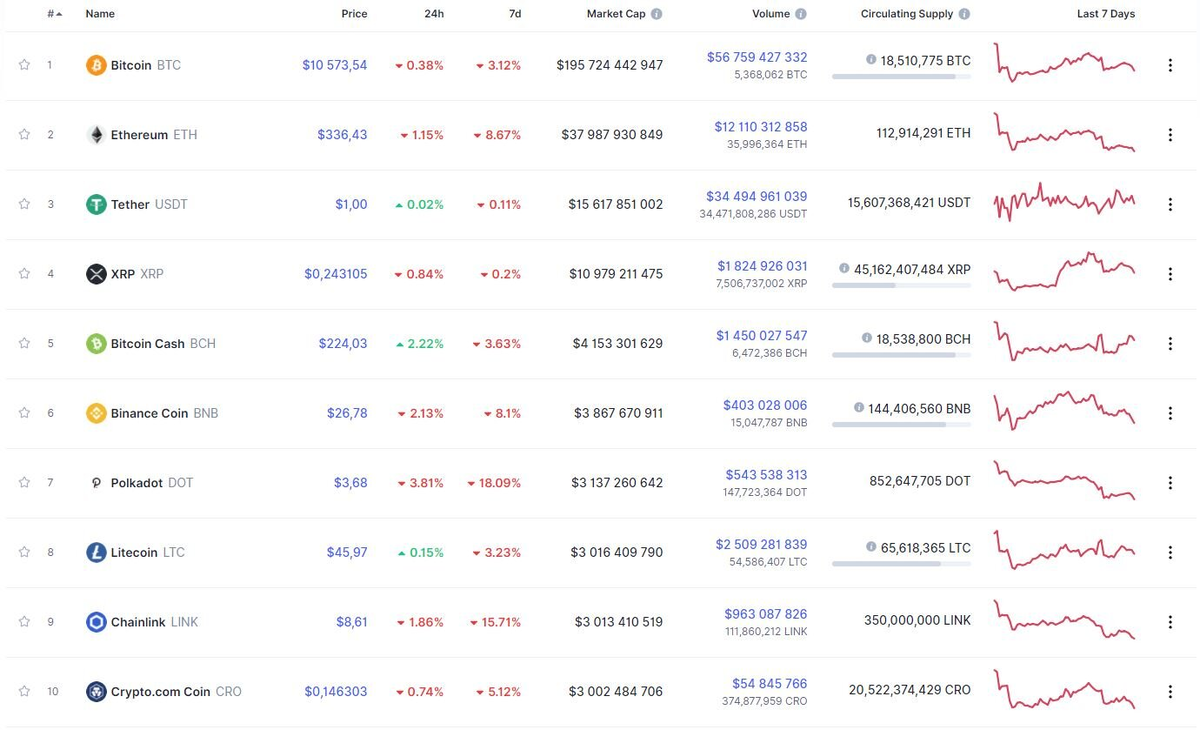
Task: Toggle Polkadot watchlist star
Action: (24, 482)
